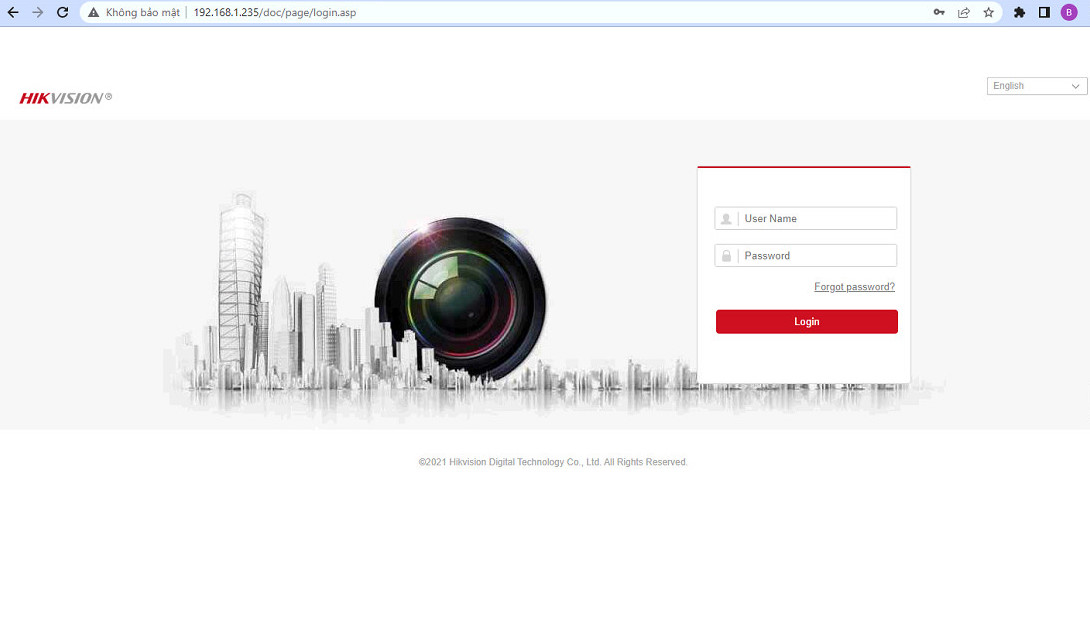Open the browser extensions puzzle icon
Screen dimensions: 1090x637
pyautogui.click(x=1019, y=13)
